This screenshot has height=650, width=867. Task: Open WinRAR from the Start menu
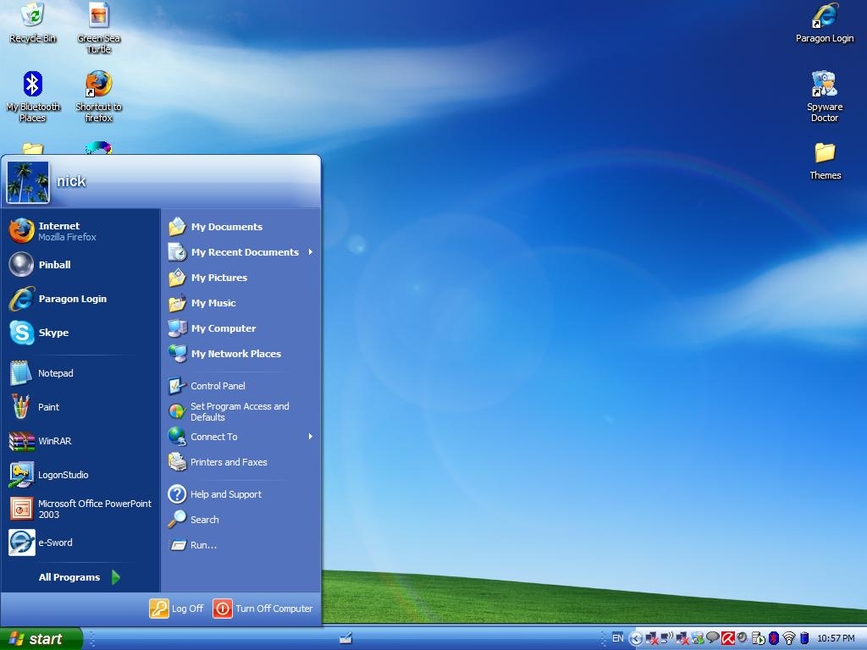80,441
